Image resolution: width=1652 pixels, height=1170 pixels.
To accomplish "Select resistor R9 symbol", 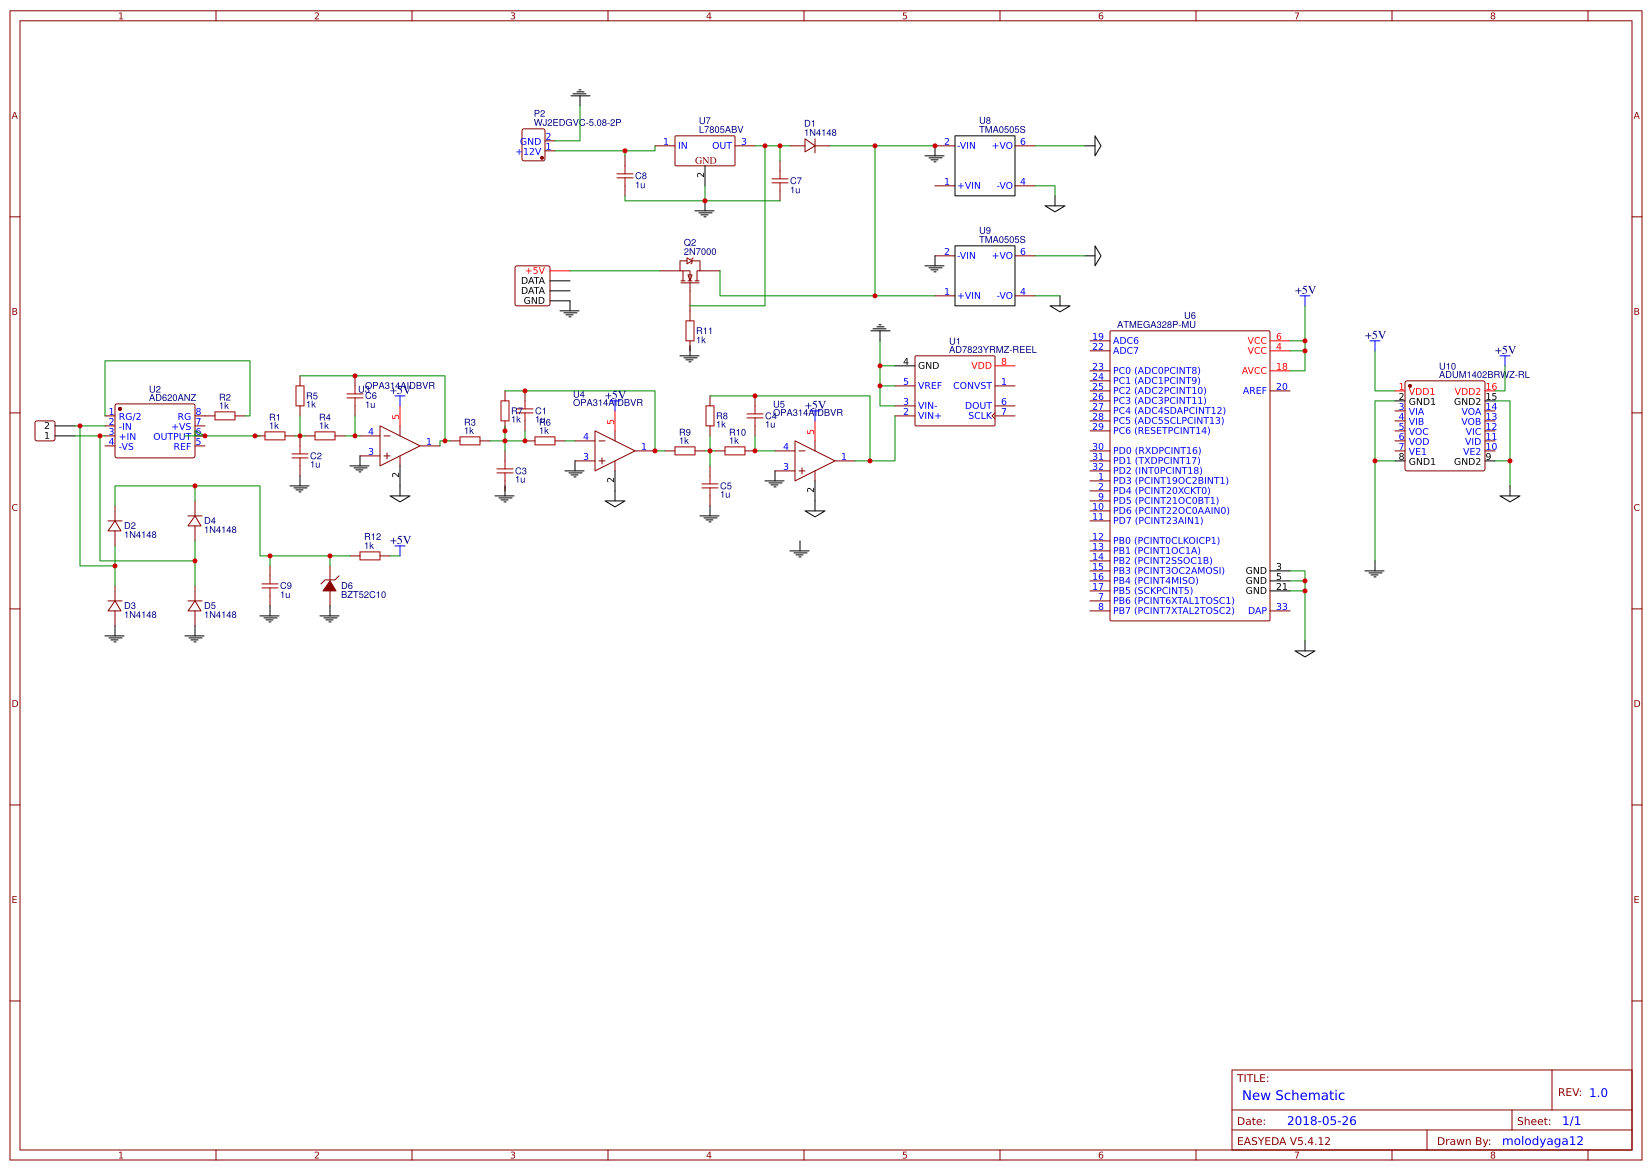I will coord(685,451).
